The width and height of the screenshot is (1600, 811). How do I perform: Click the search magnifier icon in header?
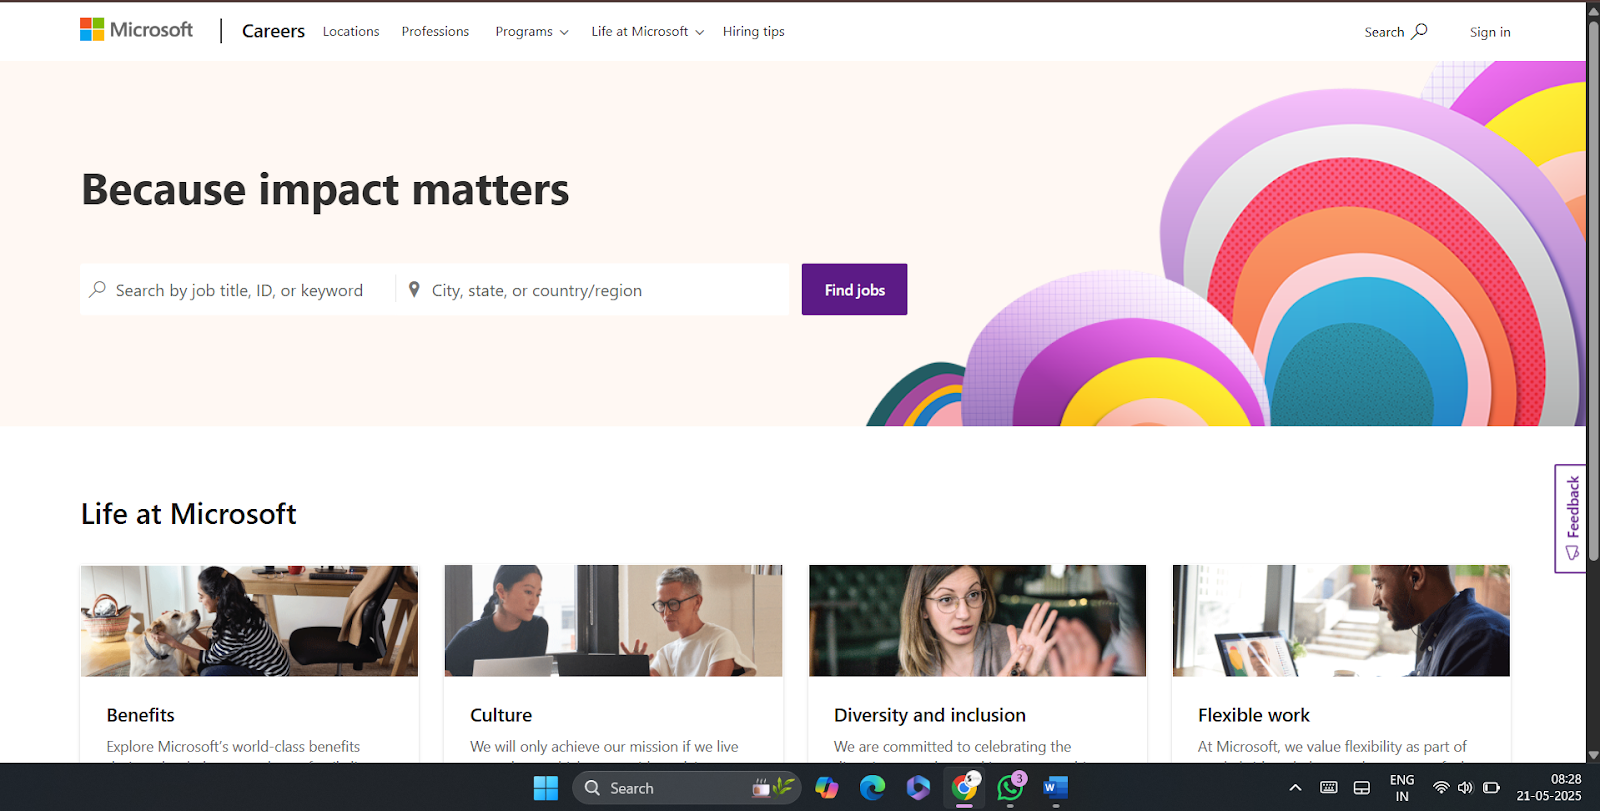click(x=1419, y=31)
